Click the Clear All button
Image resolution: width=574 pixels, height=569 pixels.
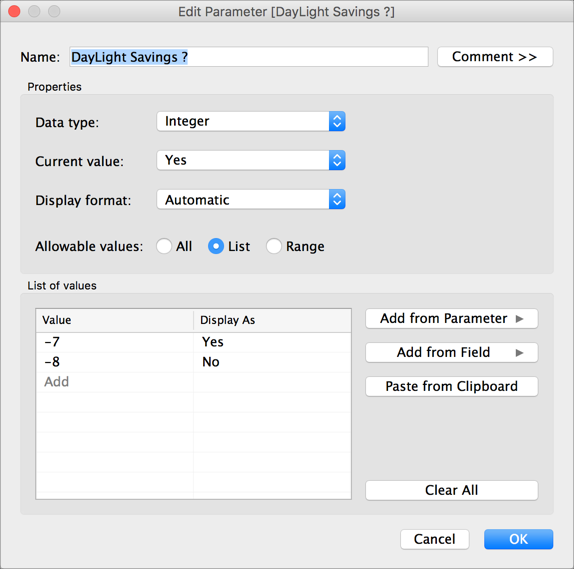[451, 490]
